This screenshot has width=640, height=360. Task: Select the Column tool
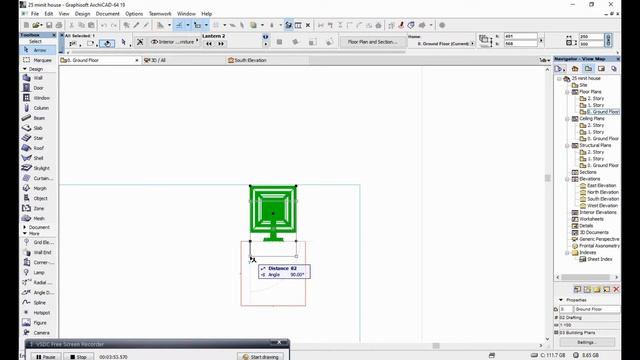tap(38, 108)
